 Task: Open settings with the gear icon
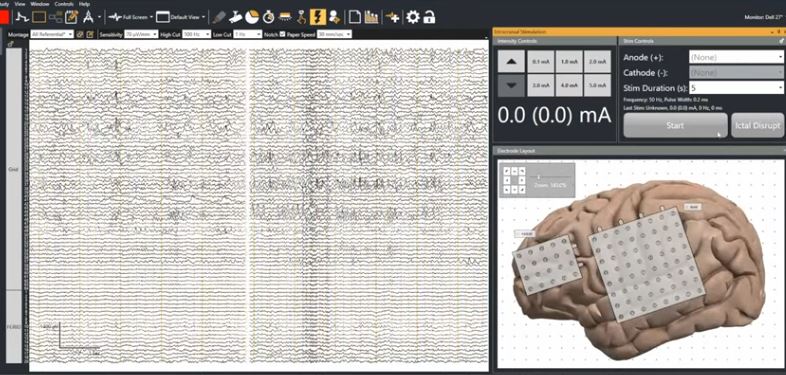pos(413,17)
